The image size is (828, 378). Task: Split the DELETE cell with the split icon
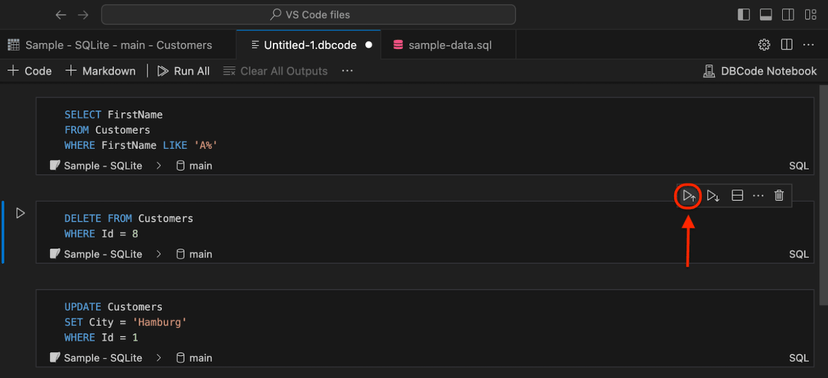point(737,196)
